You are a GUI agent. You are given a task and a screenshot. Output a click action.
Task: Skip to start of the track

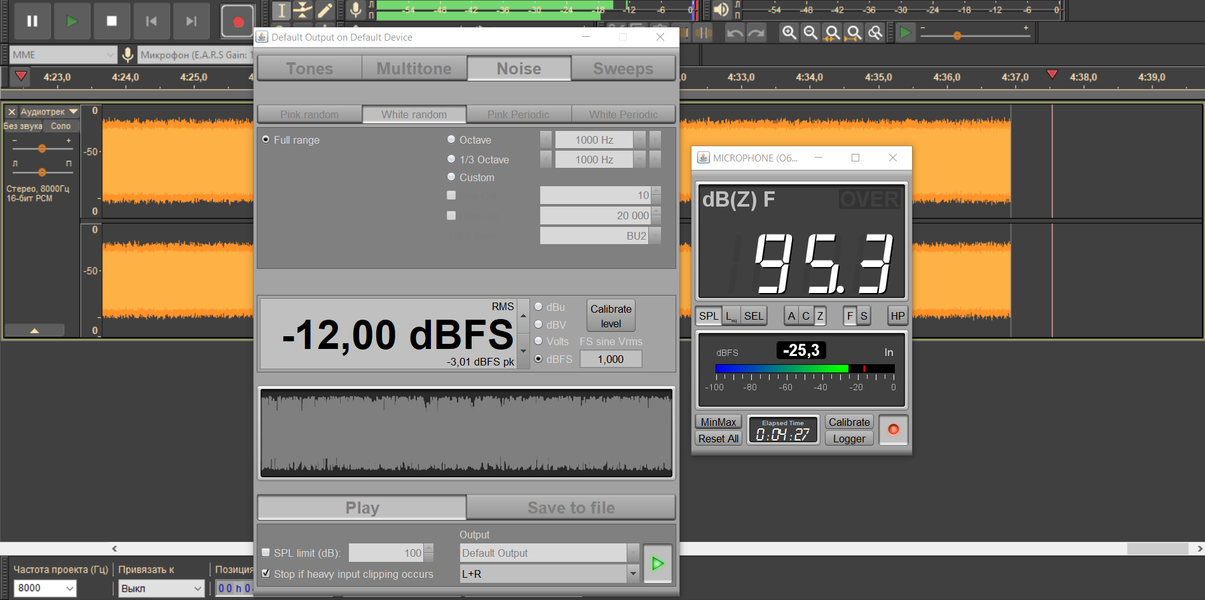[x=151, y=20]
